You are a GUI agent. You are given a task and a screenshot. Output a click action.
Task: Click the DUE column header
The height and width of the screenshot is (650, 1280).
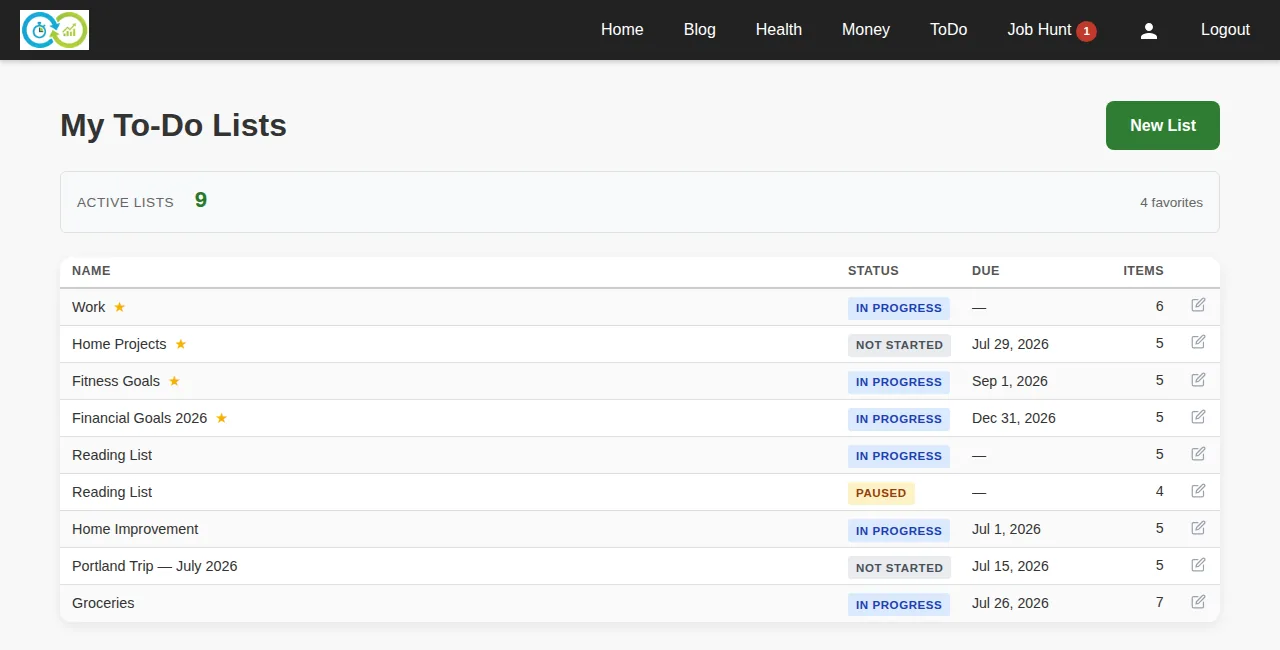tap(986, 271)
